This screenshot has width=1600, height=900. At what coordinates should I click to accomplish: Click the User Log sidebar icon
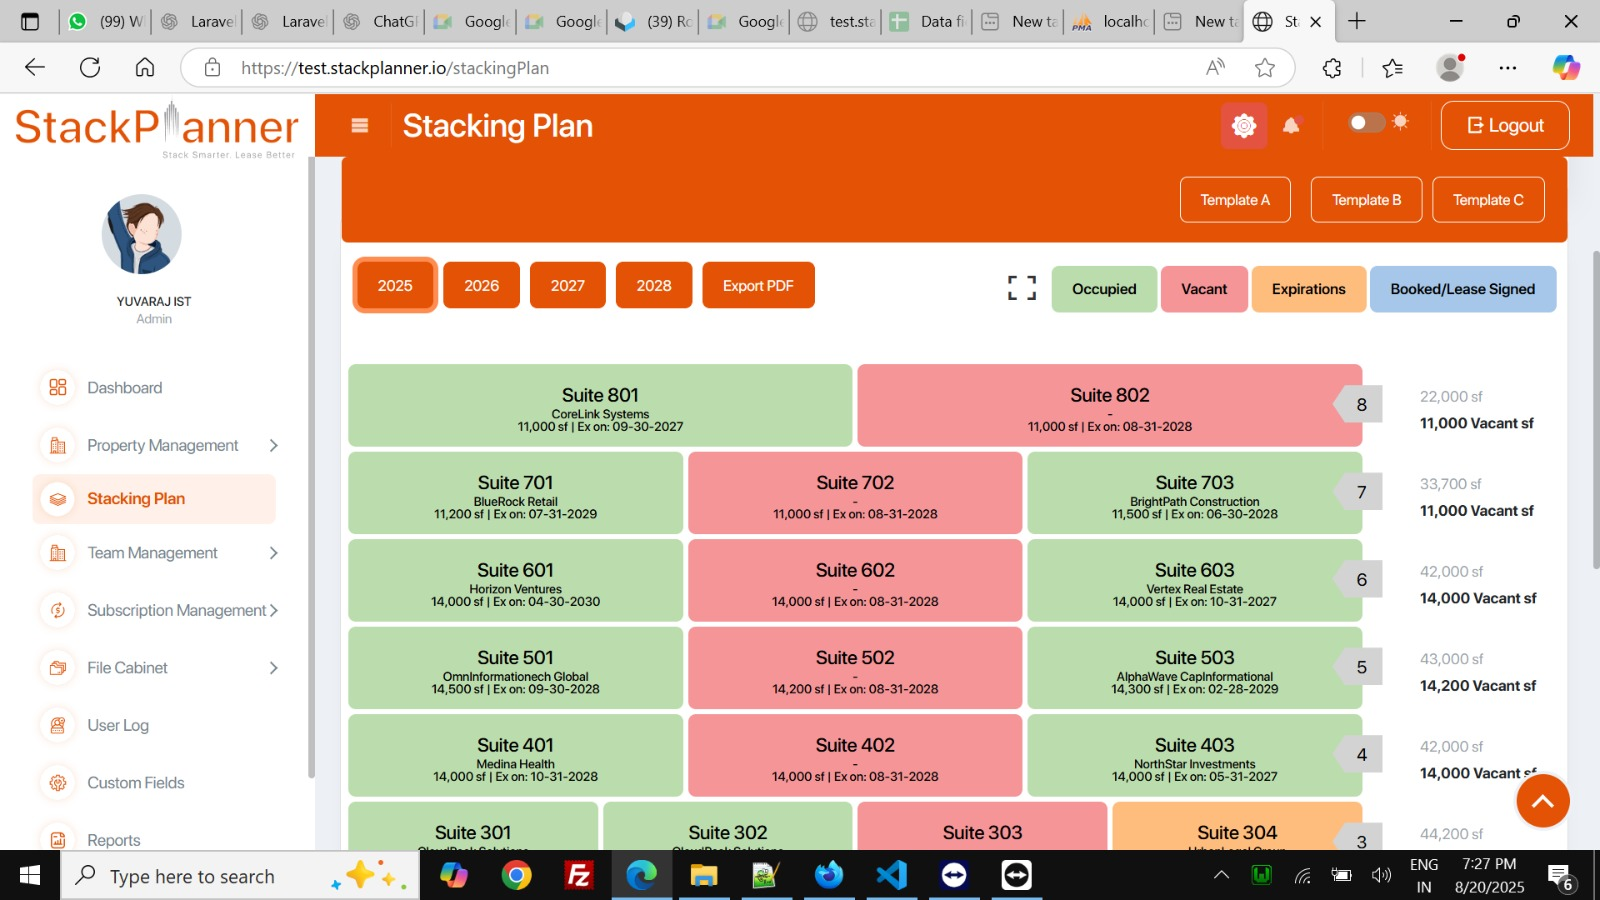click(58, 726)
